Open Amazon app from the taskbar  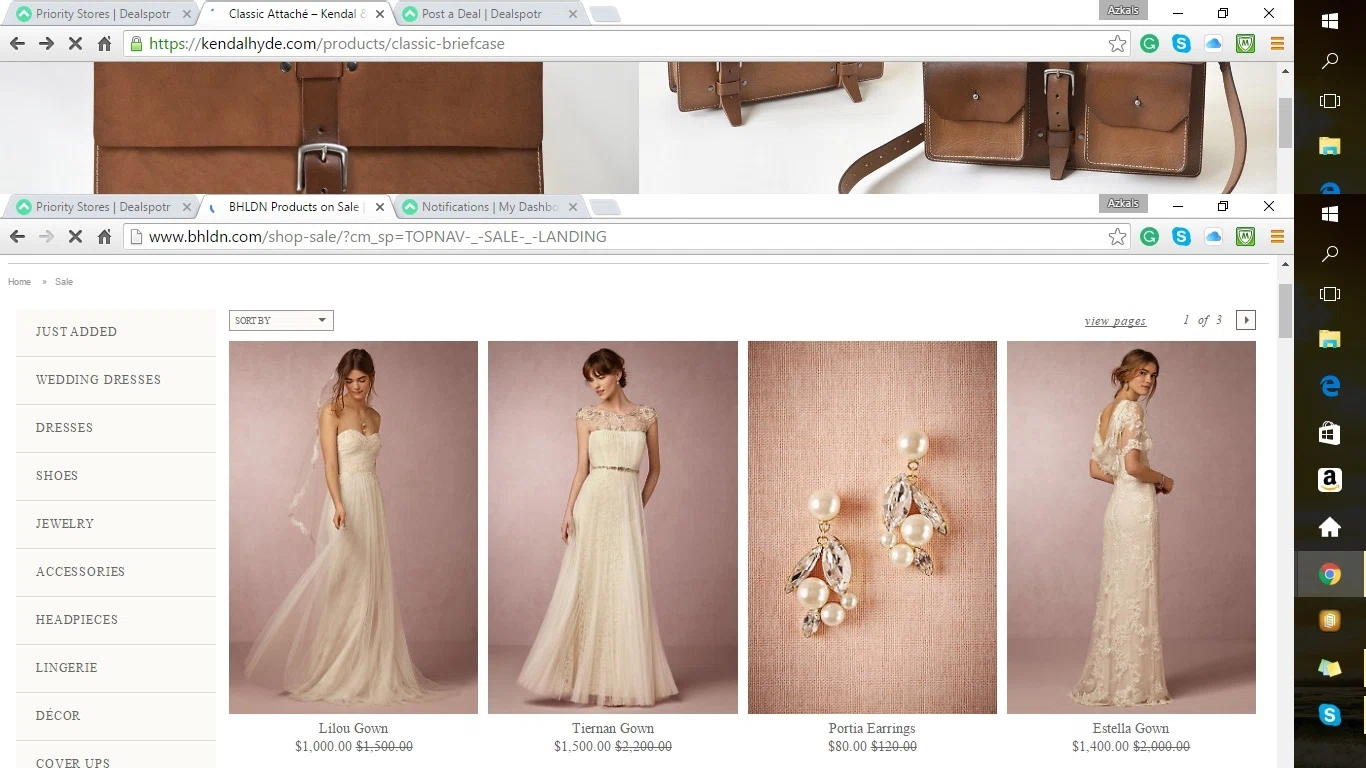1329,481
